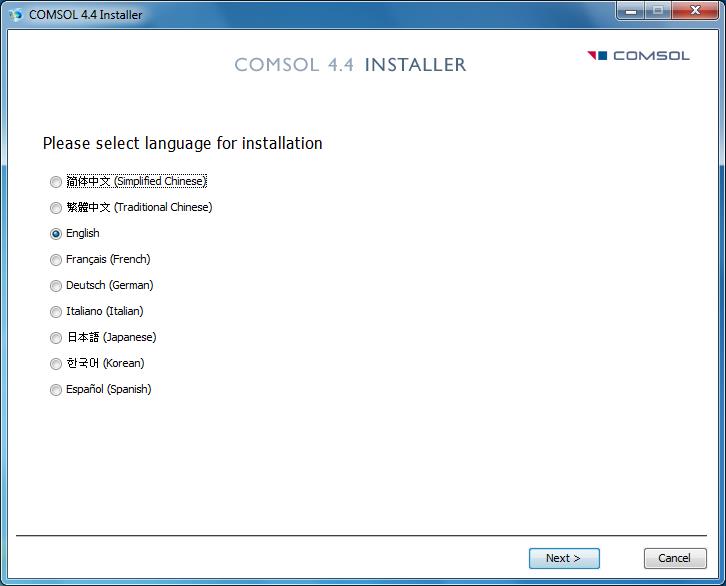Cancel the COMSOL installation
726x586 pixels.
(x=674, y=558)
